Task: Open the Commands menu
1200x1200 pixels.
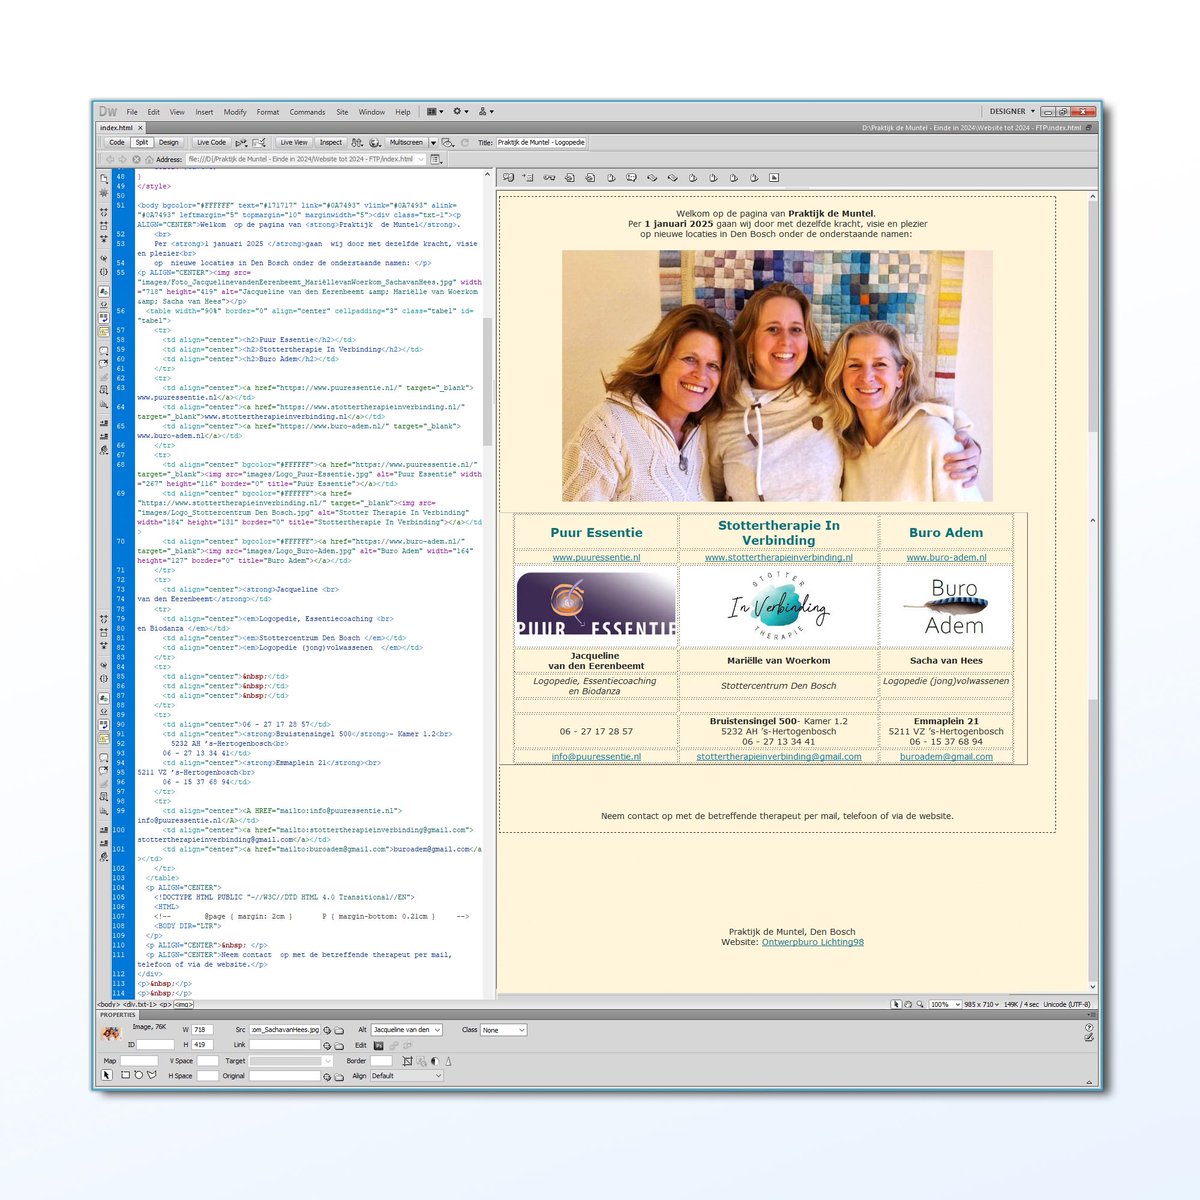Action: [307, 112]
